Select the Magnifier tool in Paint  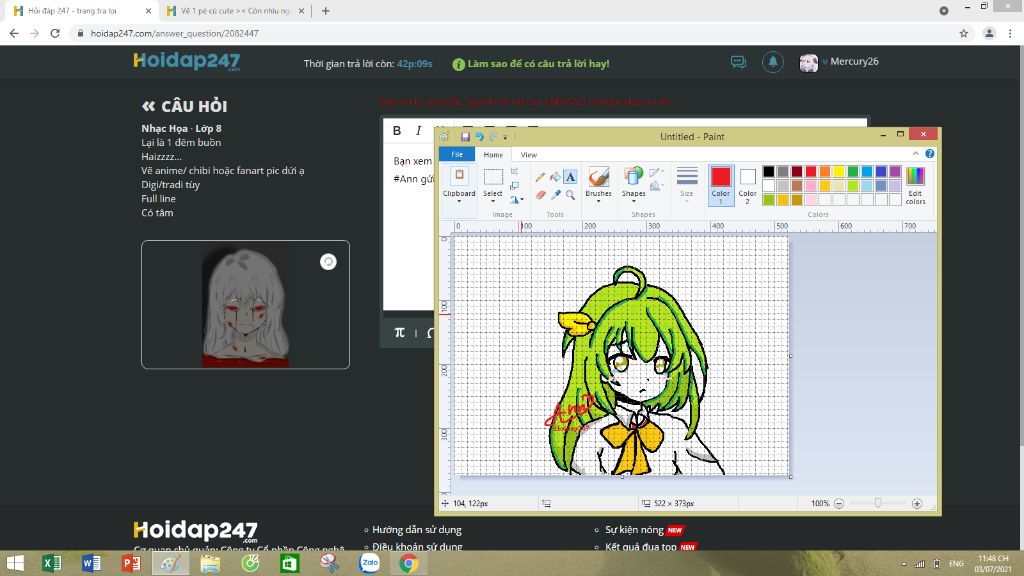[570, 195]
